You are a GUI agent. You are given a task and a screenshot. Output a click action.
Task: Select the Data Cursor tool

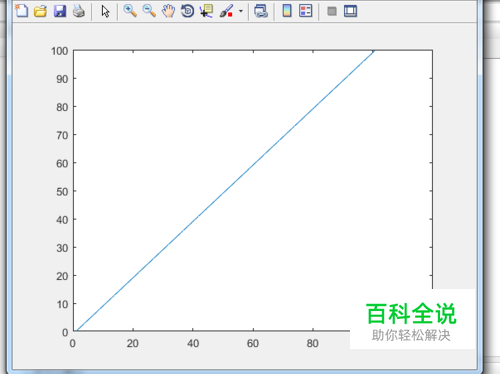206,11
